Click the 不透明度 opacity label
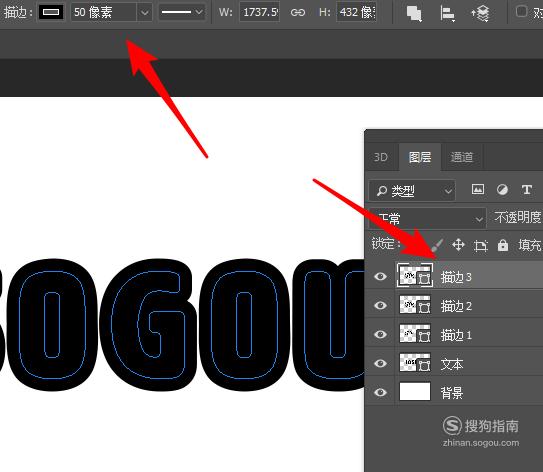Image resolution: width=543 pixels, height=472 pixels. 517,217
